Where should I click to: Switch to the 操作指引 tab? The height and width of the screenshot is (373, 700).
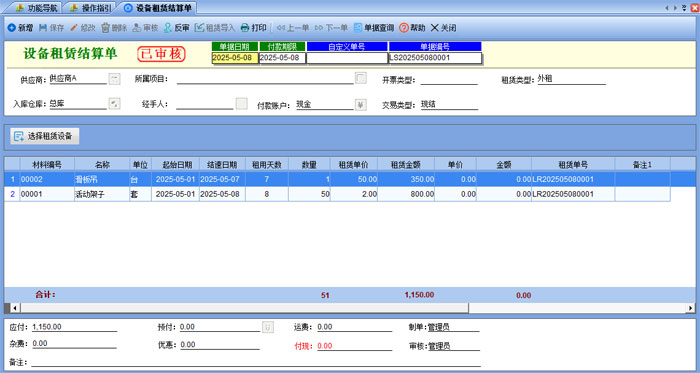pos(91,8)
